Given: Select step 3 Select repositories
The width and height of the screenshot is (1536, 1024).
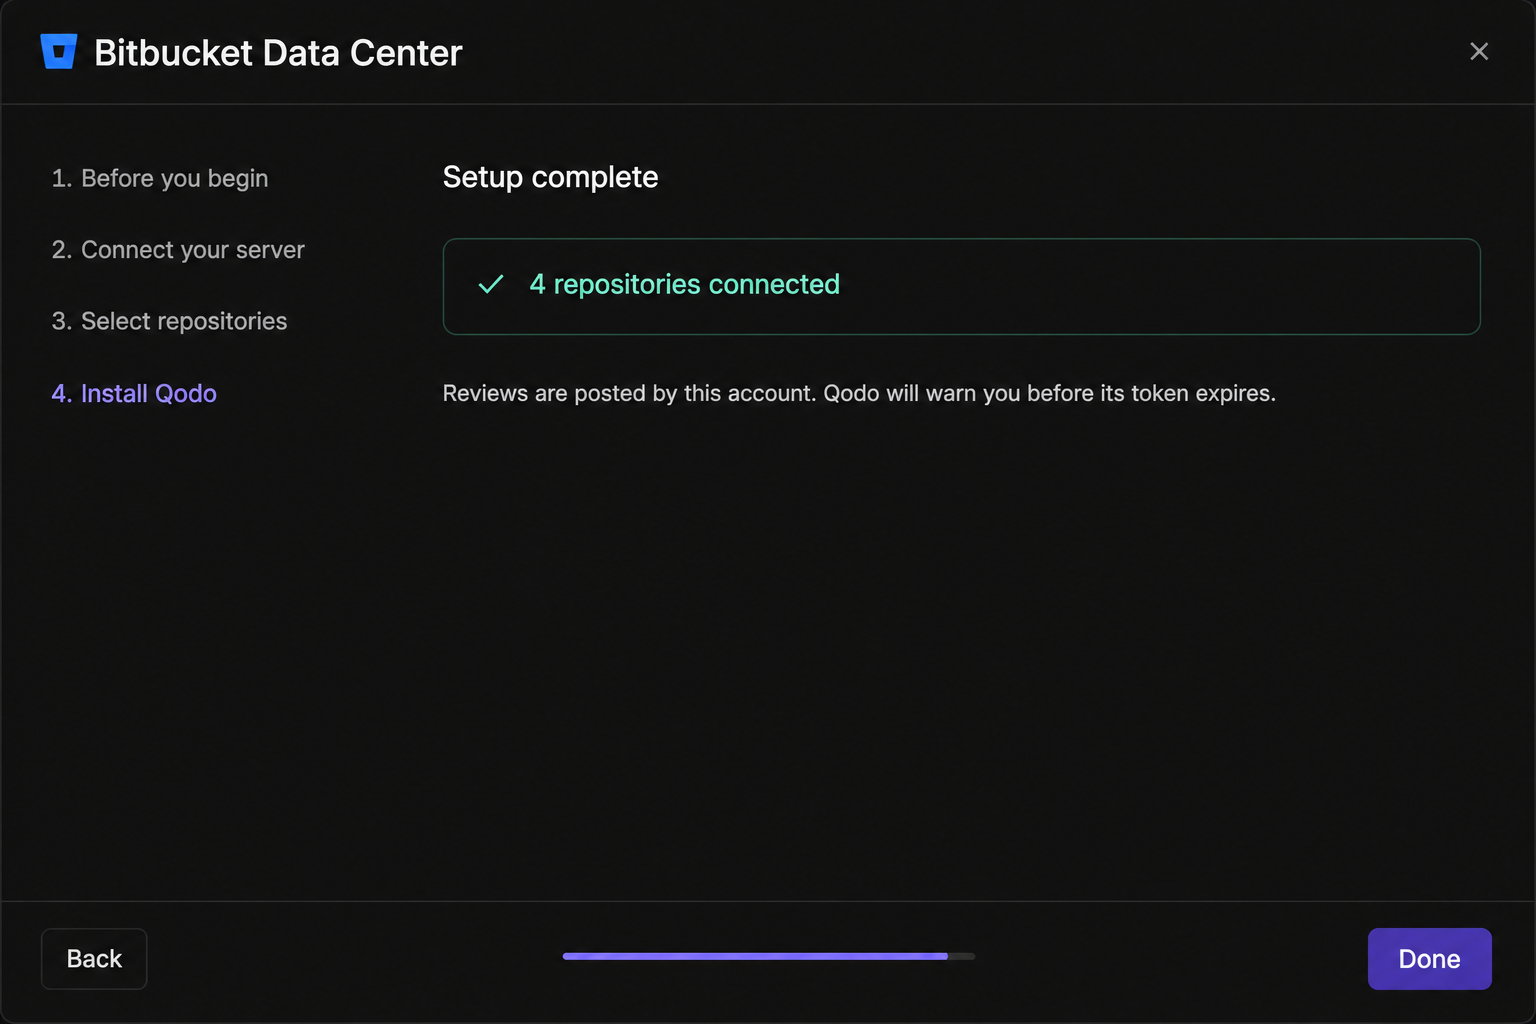Looking at the screenshot, I should tap(169, 321).
